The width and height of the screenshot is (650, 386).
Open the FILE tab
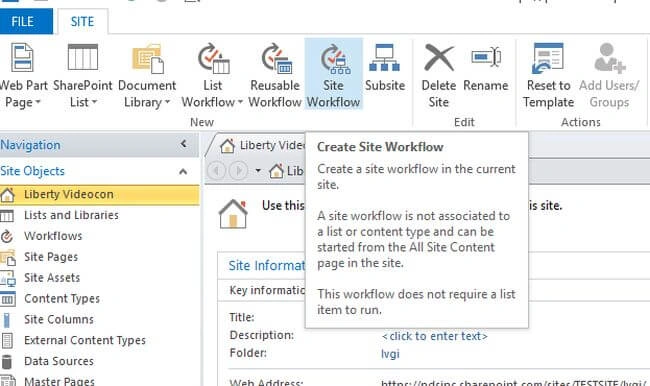point(26,22)
